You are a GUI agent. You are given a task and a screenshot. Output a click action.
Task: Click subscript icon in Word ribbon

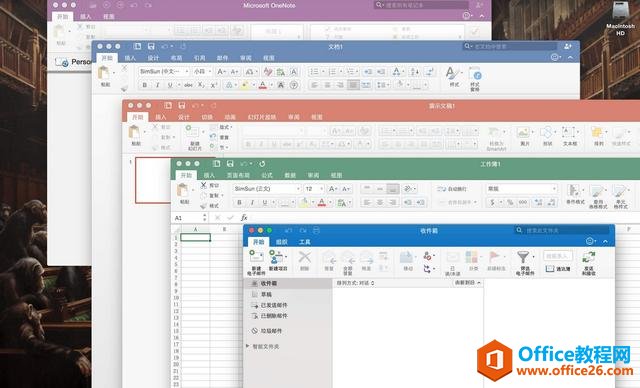click(201, 85)
